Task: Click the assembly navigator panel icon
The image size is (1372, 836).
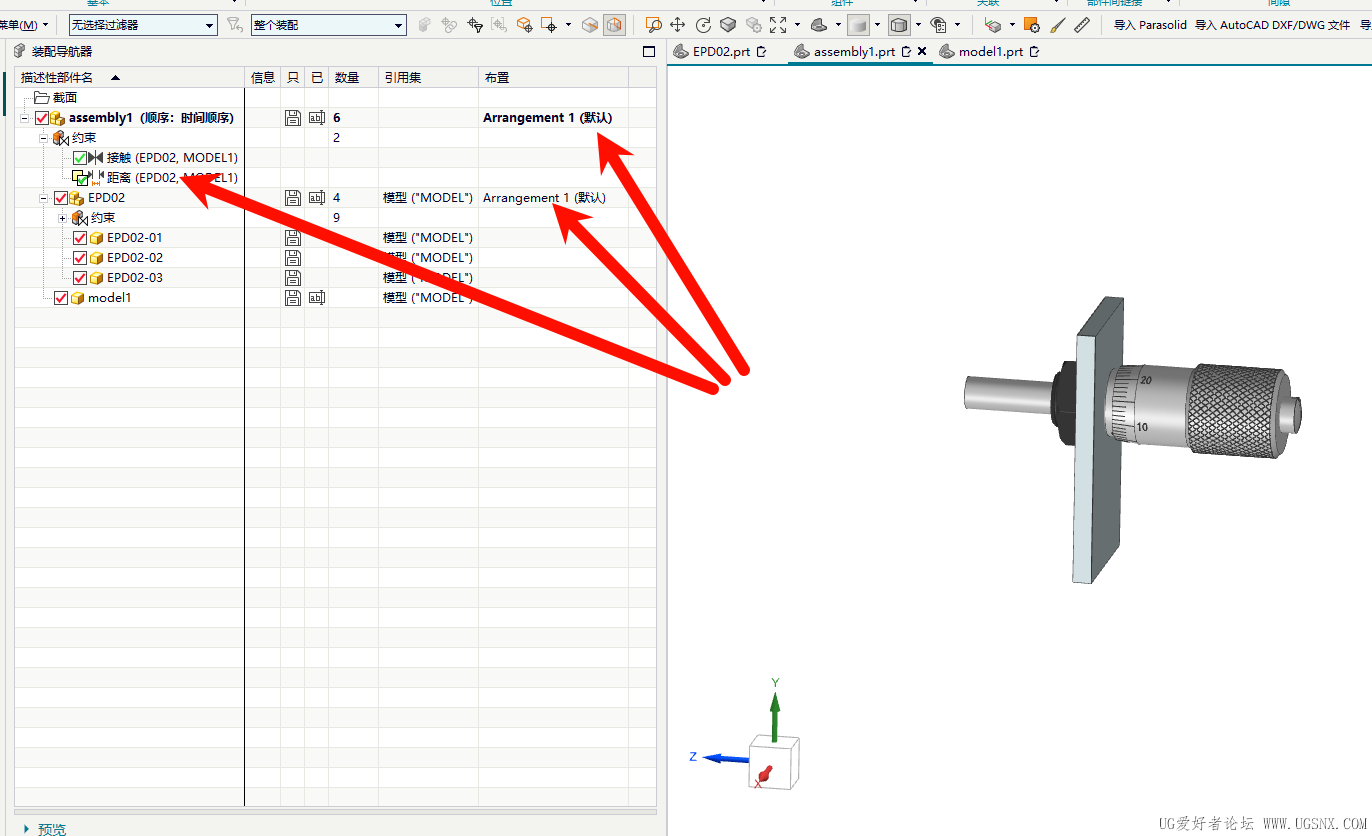Action: 20,51
